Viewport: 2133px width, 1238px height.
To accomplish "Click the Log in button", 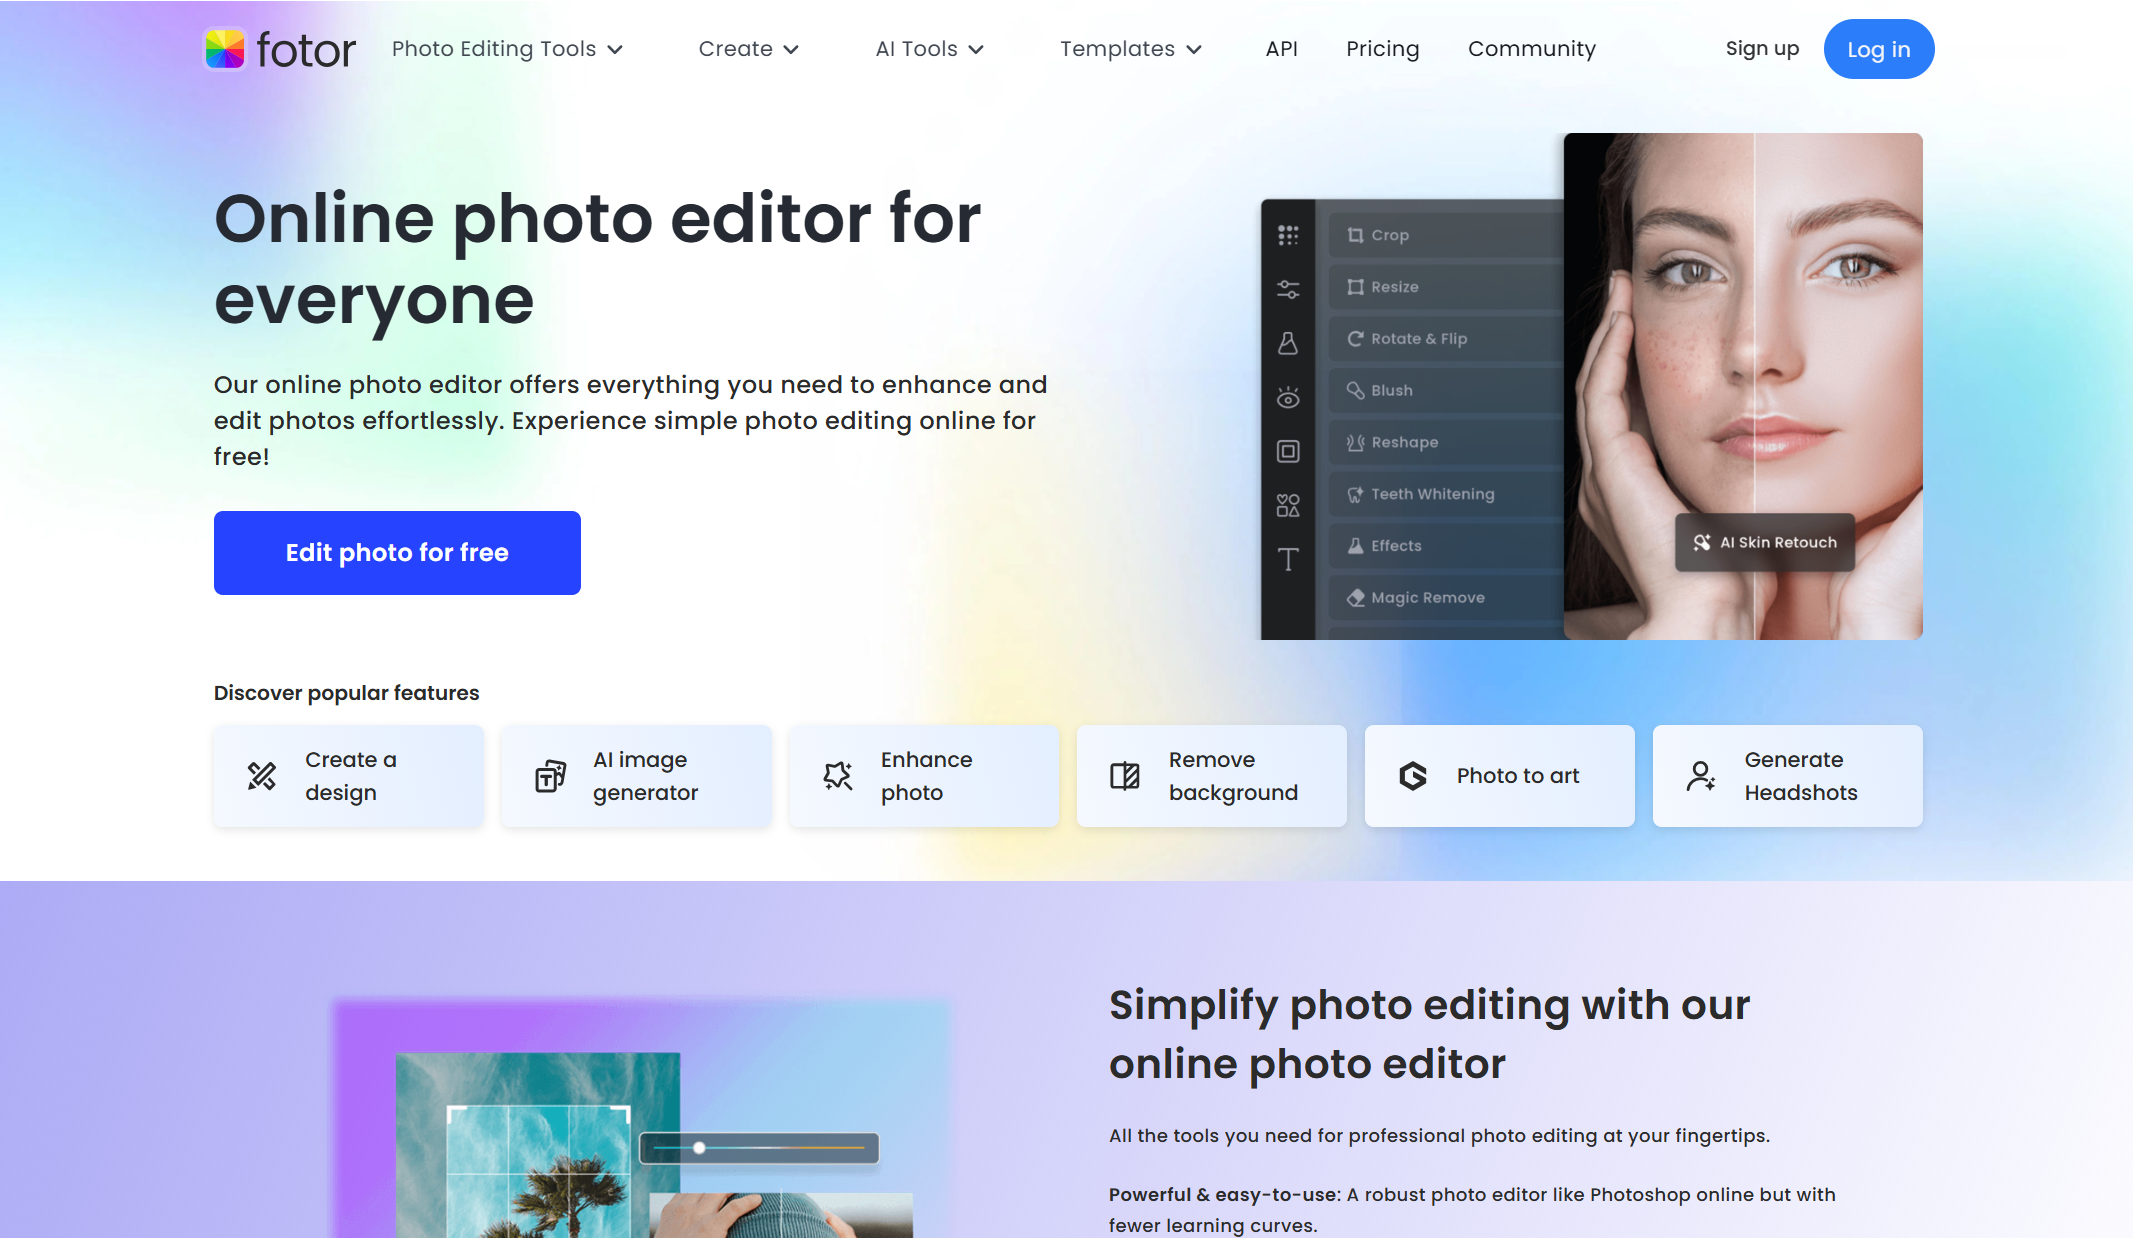I will point(1878,49).
